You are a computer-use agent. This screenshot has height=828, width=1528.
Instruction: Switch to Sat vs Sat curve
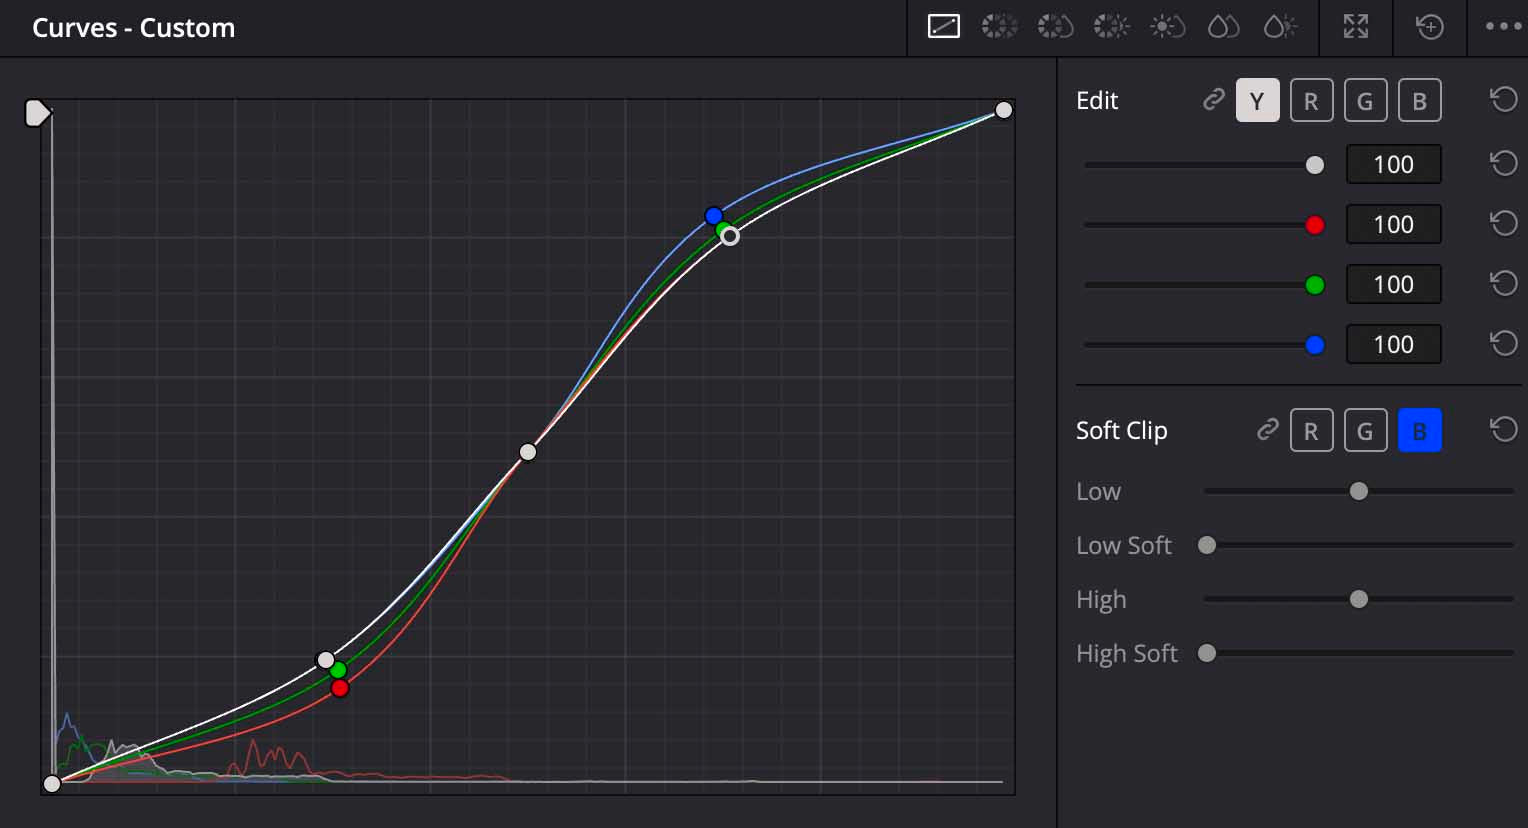pos(1224,27)
